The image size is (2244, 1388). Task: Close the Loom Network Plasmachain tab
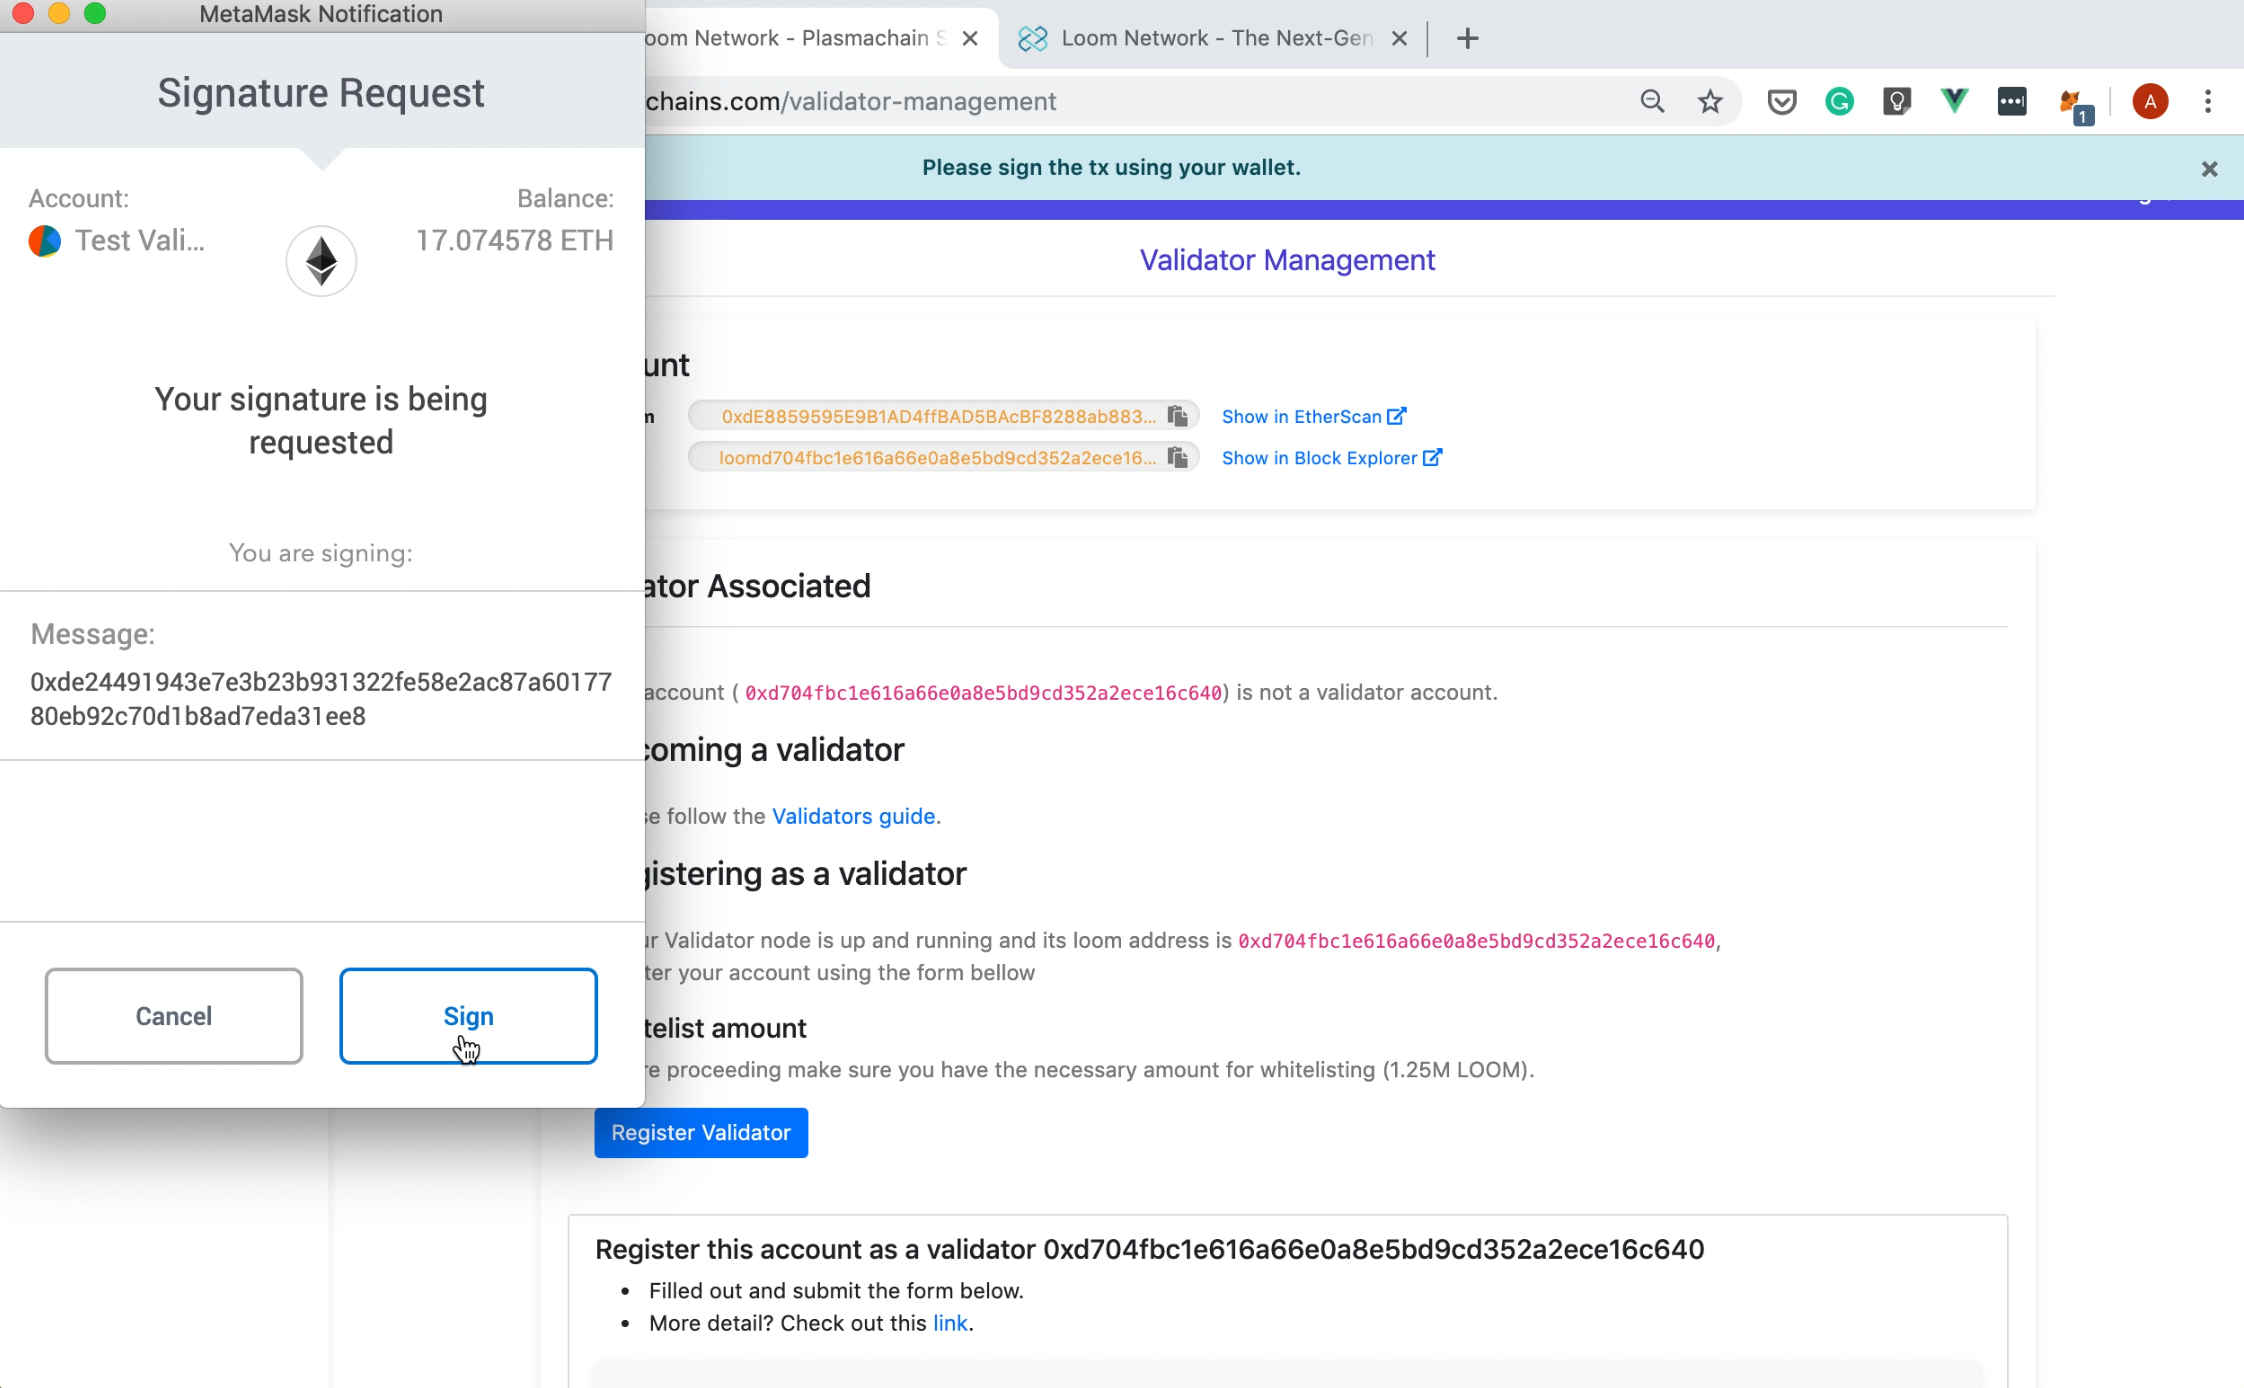pos(970,38)
